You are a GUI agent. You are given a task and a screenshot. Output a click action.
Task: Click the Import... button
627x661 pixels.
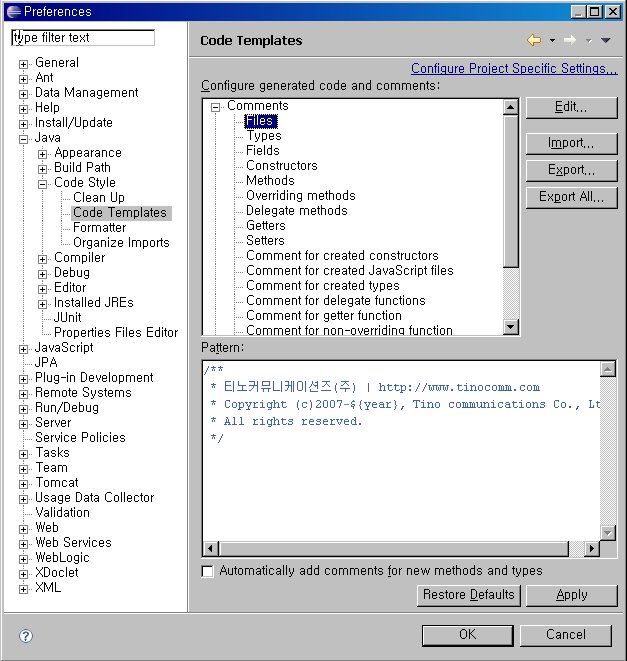coord(571,143)
